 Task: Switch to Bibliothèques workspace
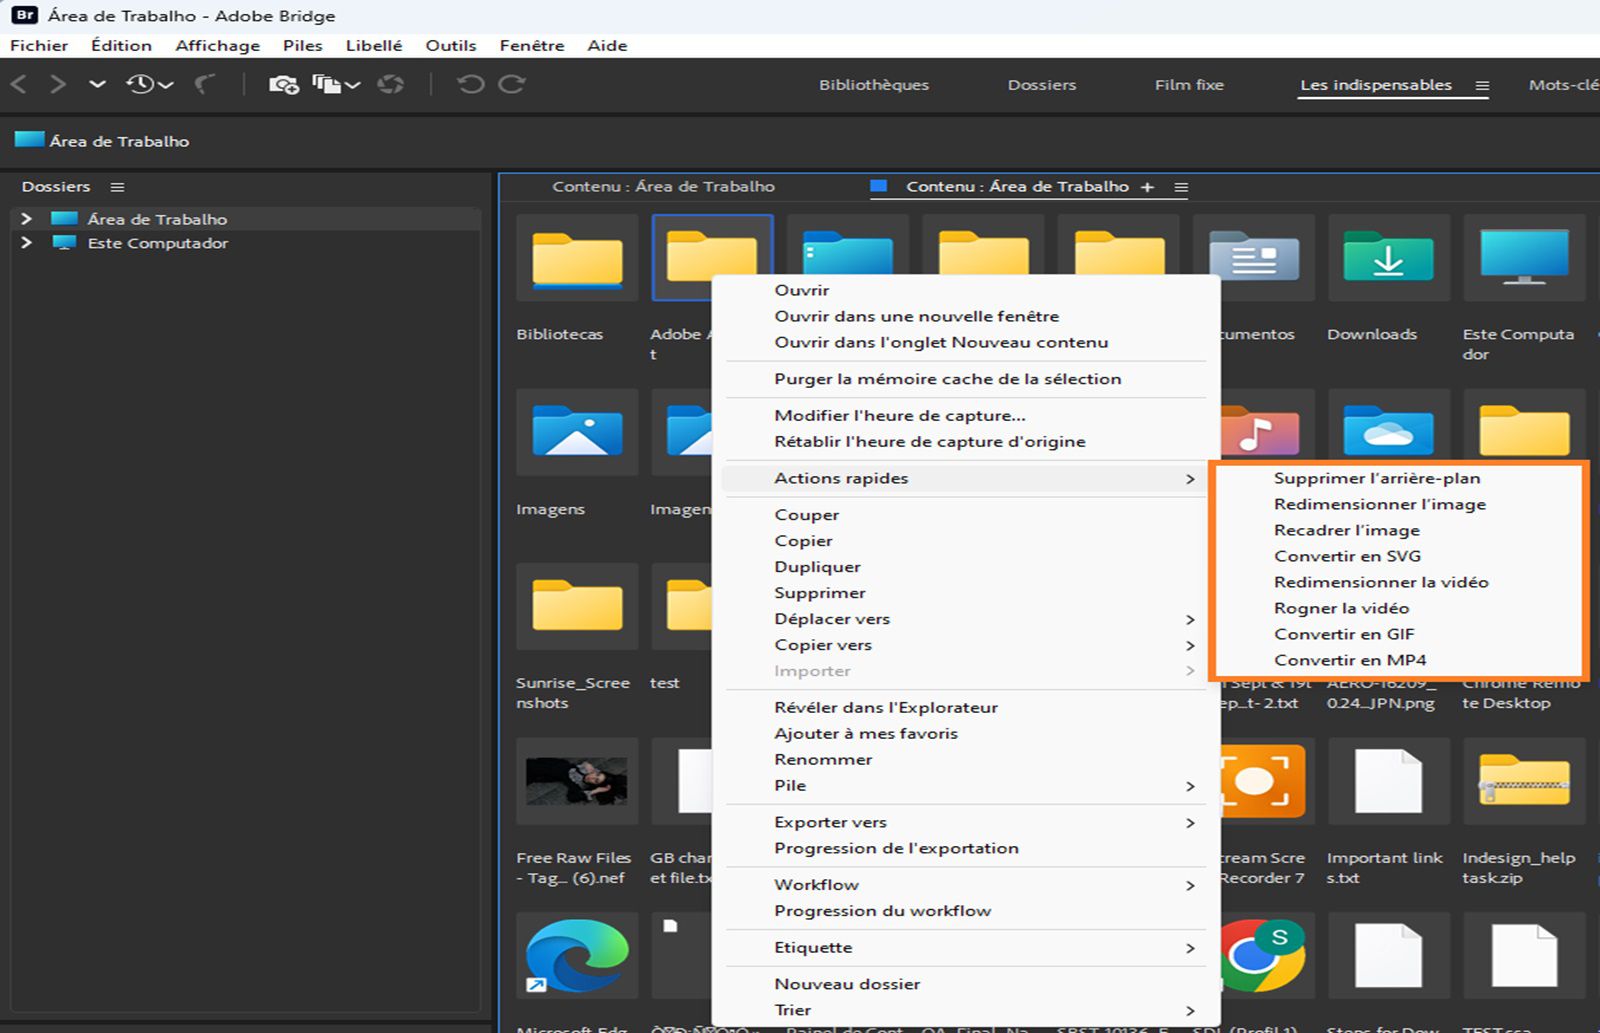(874, 85)
